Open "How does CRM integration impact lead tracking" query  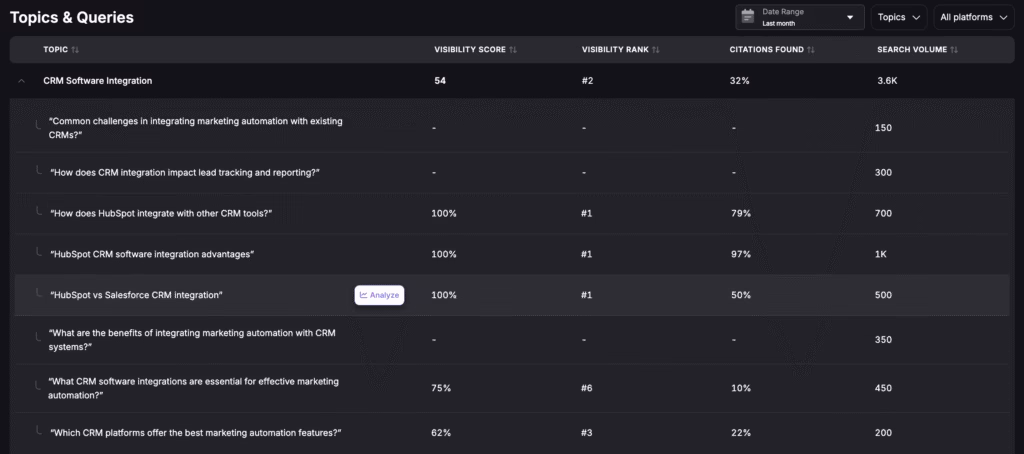point(184,172)
